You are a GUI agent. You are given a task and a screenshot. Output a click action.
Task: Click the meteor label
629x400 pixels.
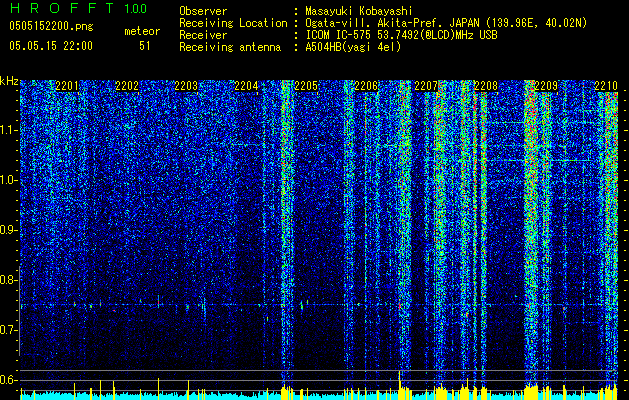[x=142, y=31]
